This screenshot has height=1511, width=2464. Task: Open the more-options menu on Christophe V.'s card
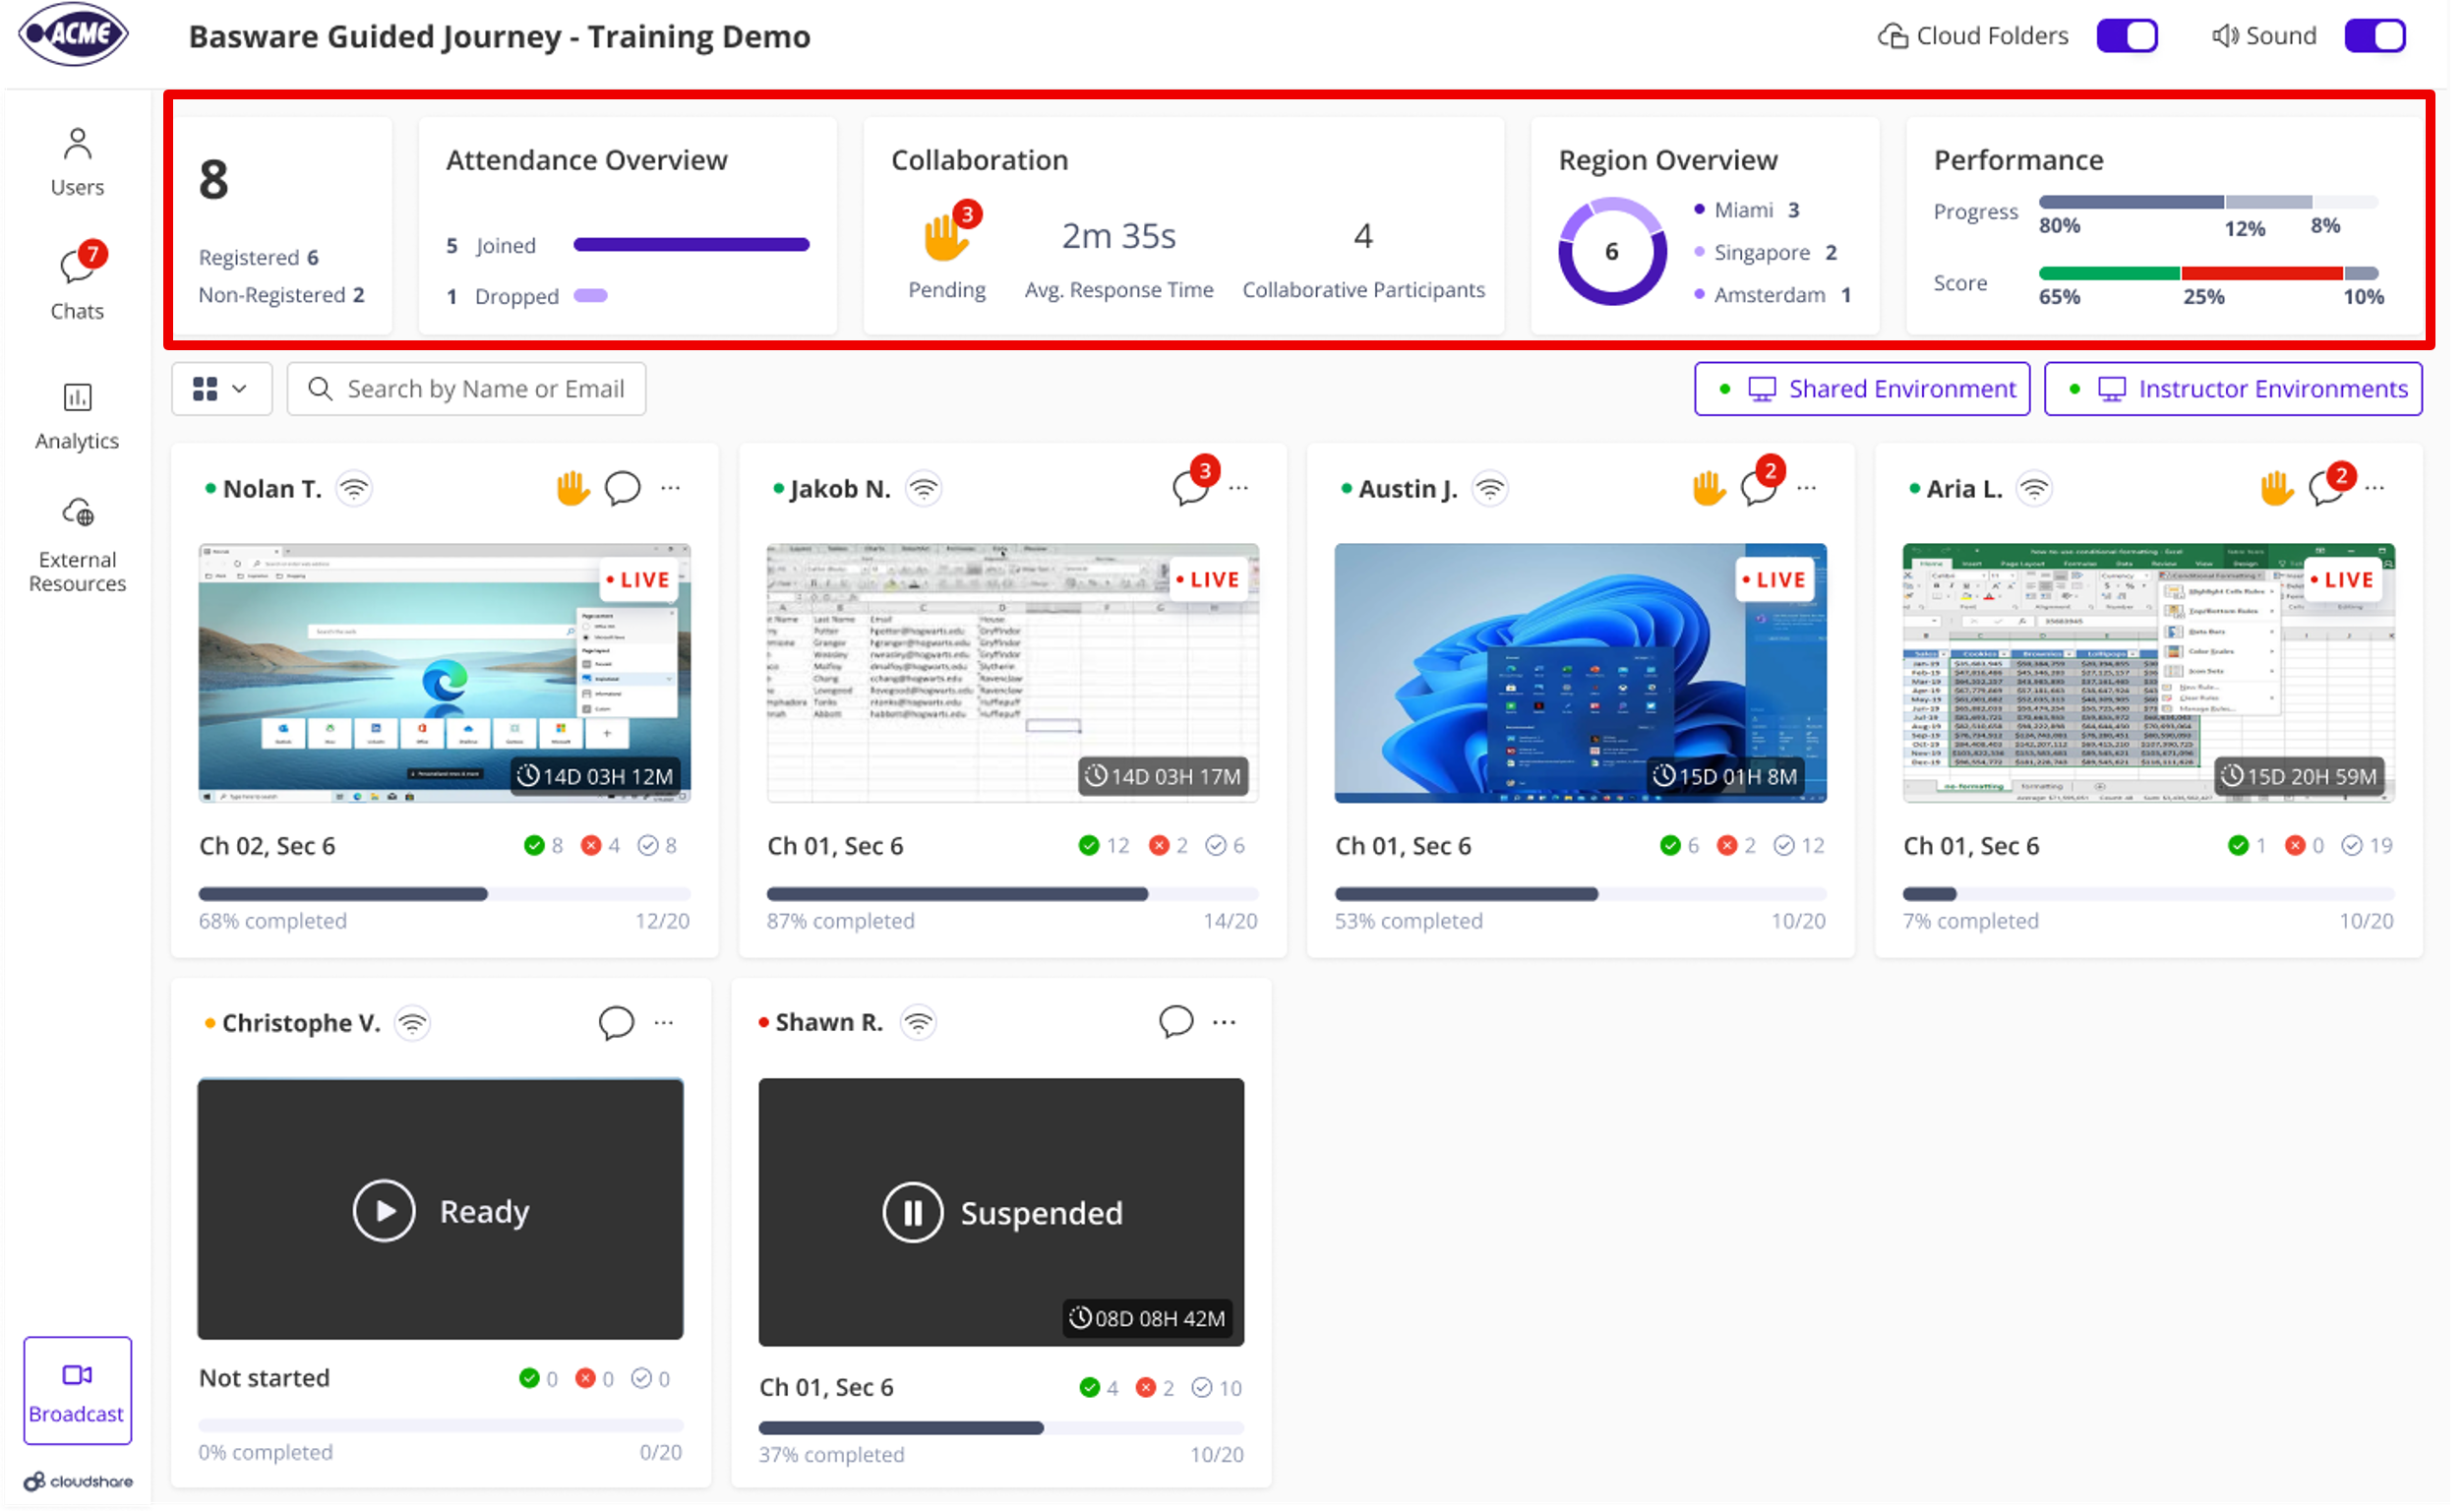(x=665, y=1022)
